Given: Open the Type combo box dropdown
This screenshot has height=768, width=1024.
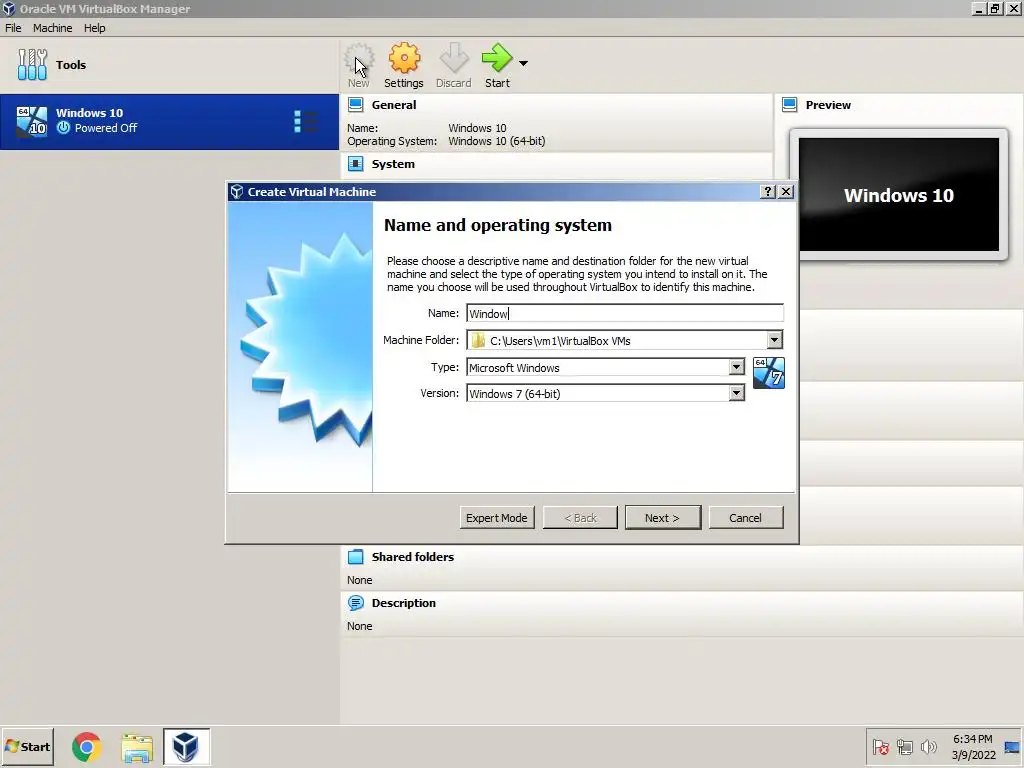Looking at the screenshot, I should coord(736,368).
